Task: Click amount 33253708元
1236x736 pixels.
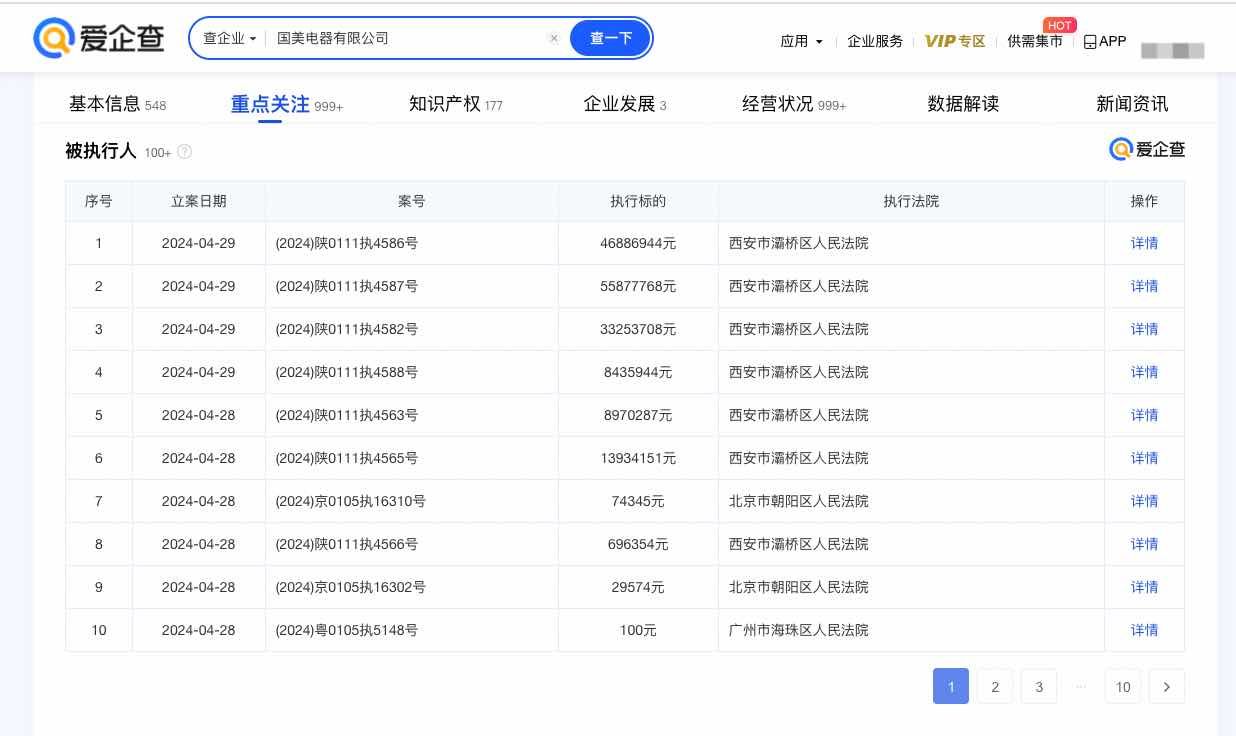Action: pos(638,329)
